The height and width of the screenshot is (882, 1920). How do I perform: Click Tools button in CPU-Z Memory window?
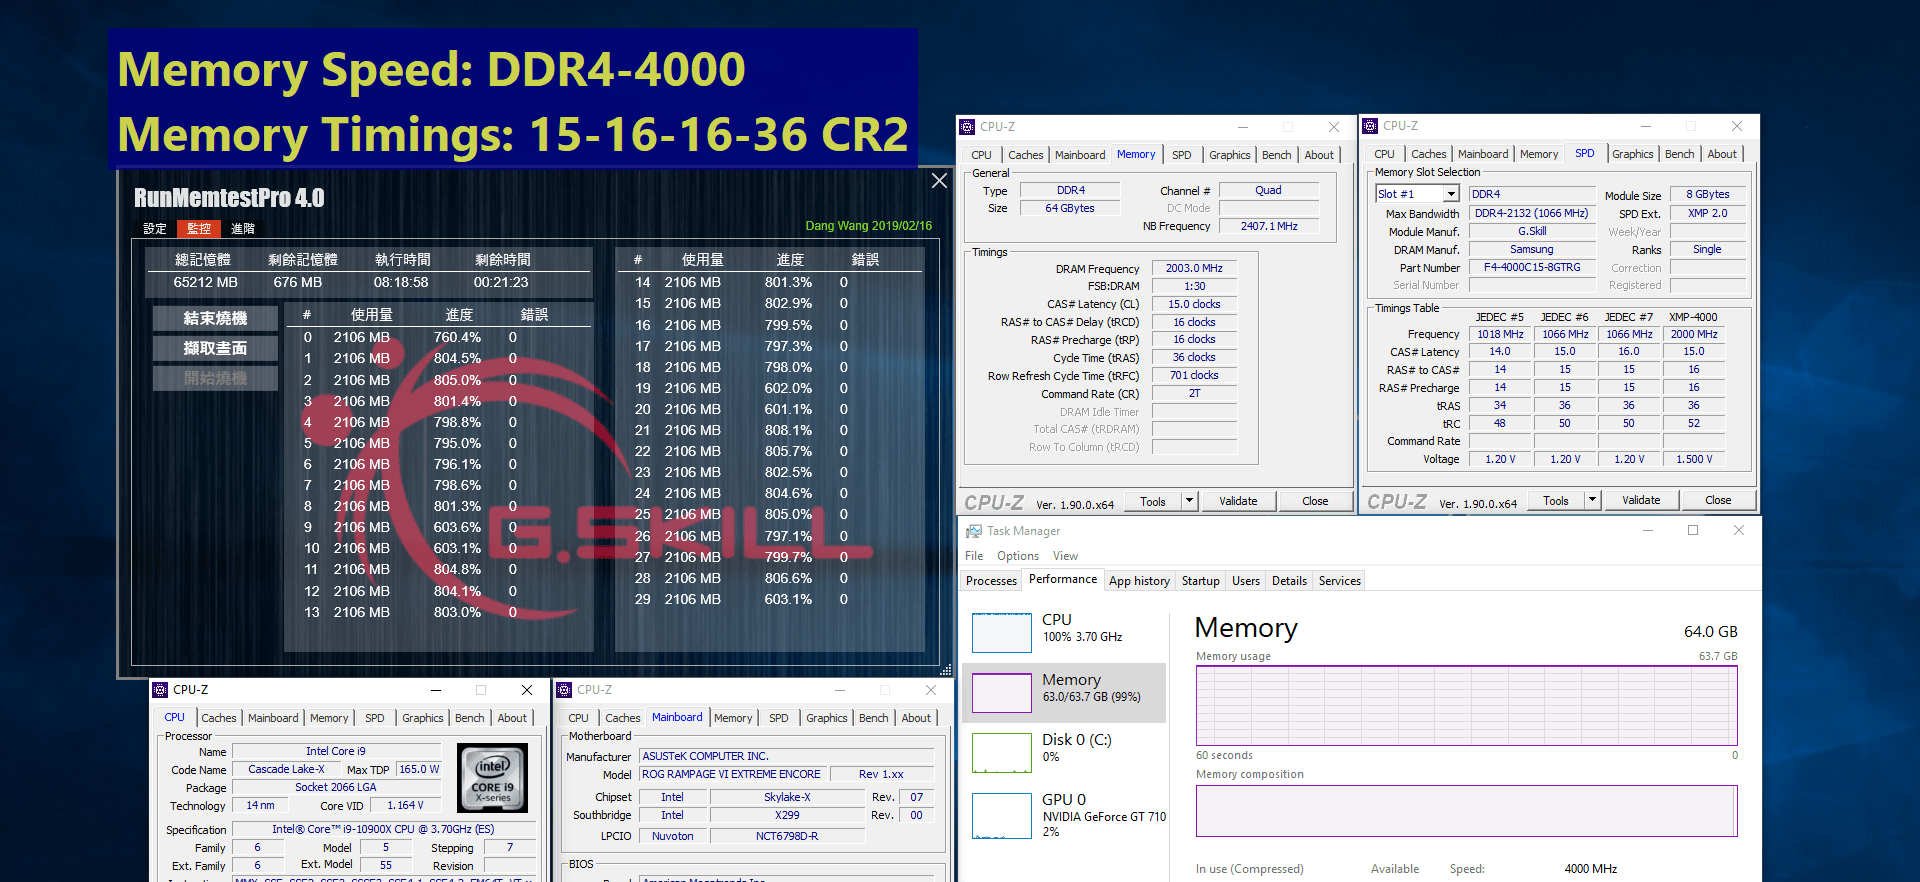coord(1153,501)
